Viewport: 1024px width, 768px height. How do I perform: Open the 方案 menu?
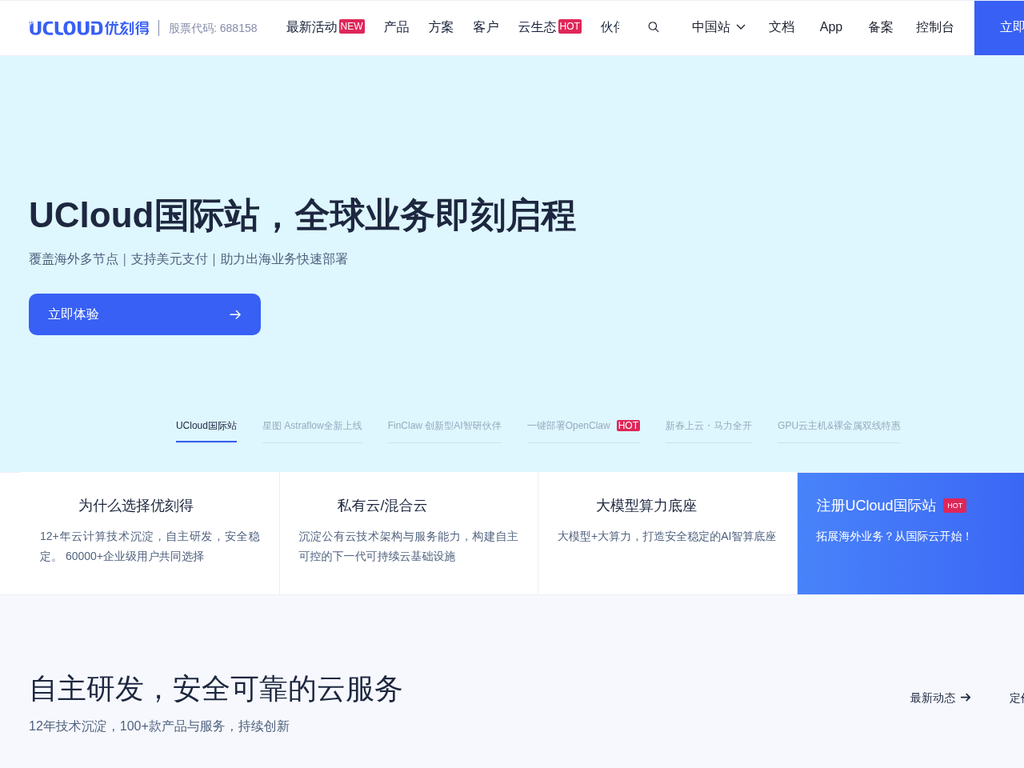point(441,27)
